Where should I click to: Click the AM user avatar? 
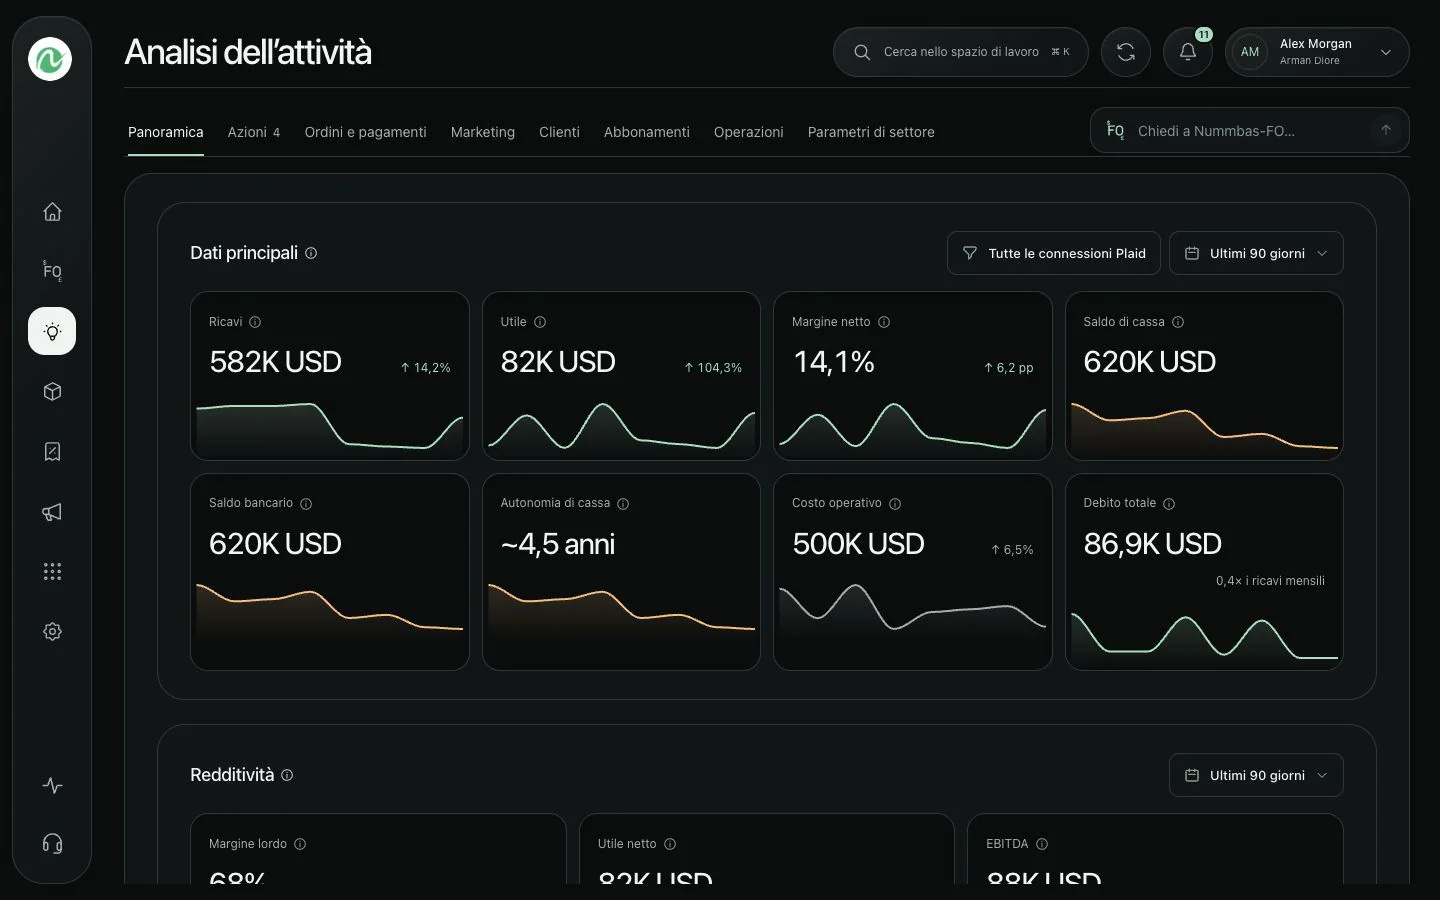[x=1250, y=52]
